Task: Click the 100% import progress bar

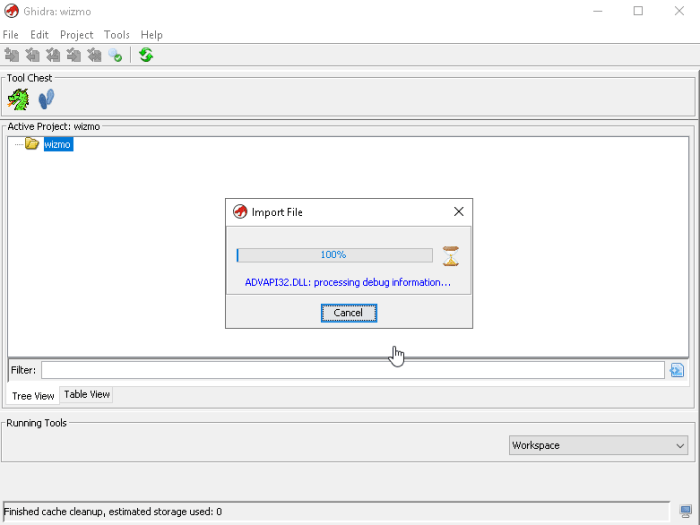Action: [334, 255]
